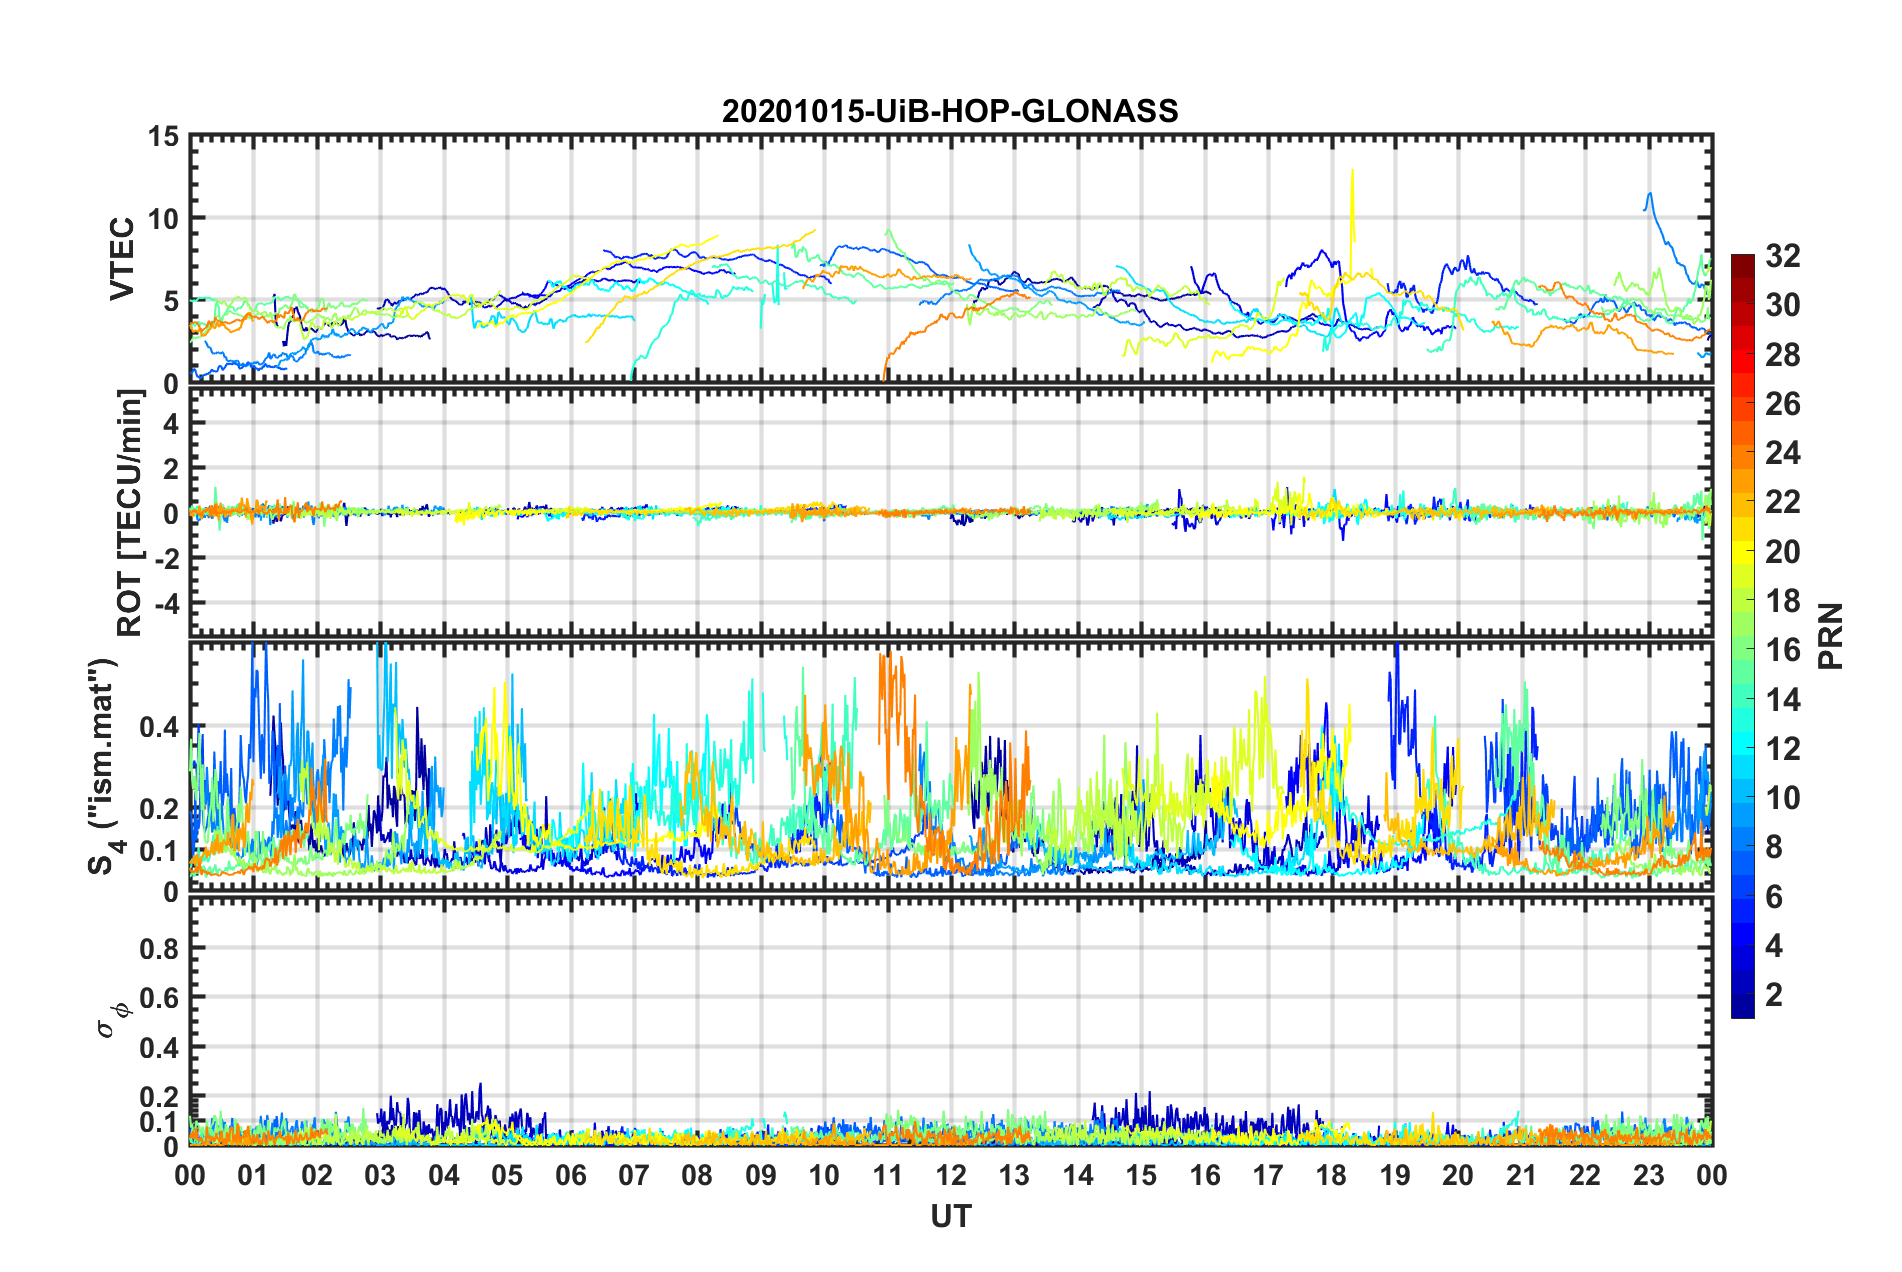Click x-axis tick label 09
This screenshot has height=1272, width=1902.
click(x=761, y=1175)
